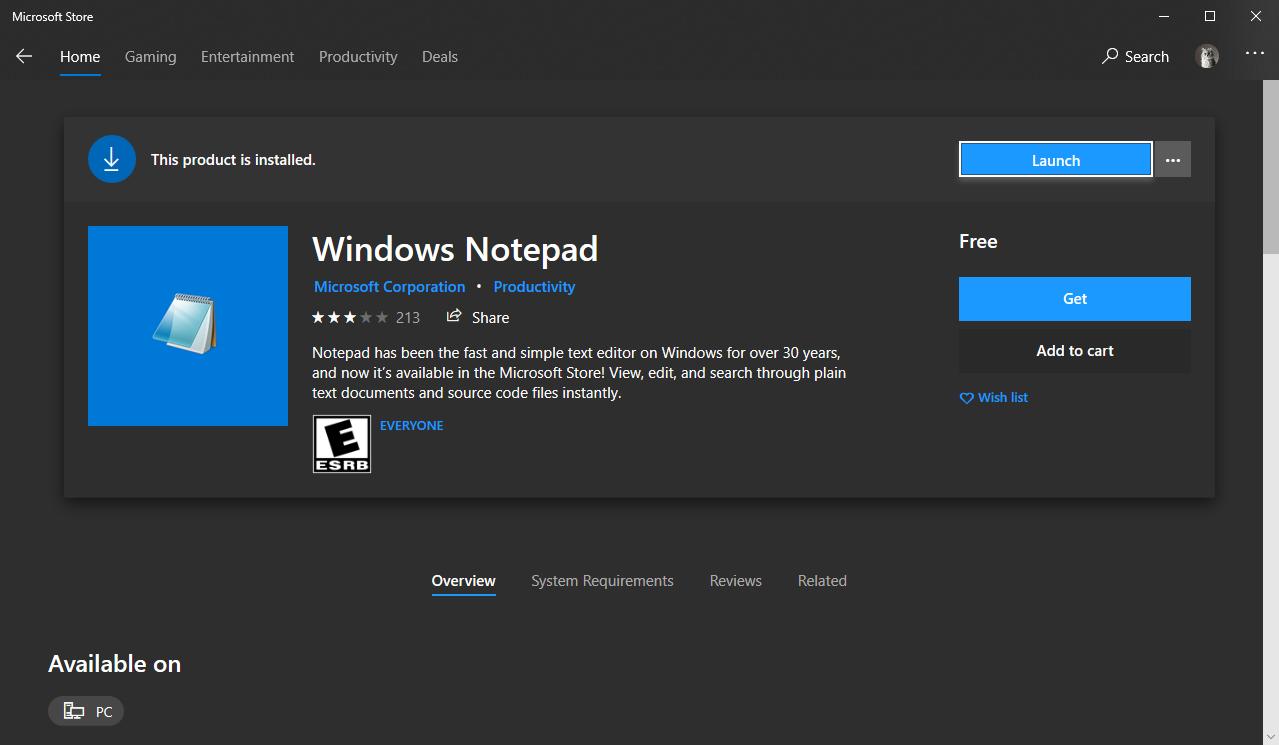Click the Get button
The height and width of the screenshot is (745, 1279).
click(x=1075, y=299)
